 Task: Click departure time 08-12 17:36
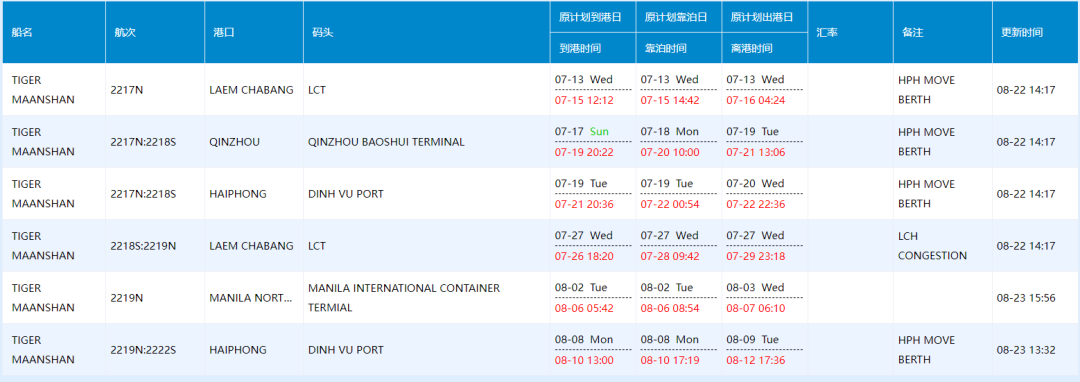(756, 360)
